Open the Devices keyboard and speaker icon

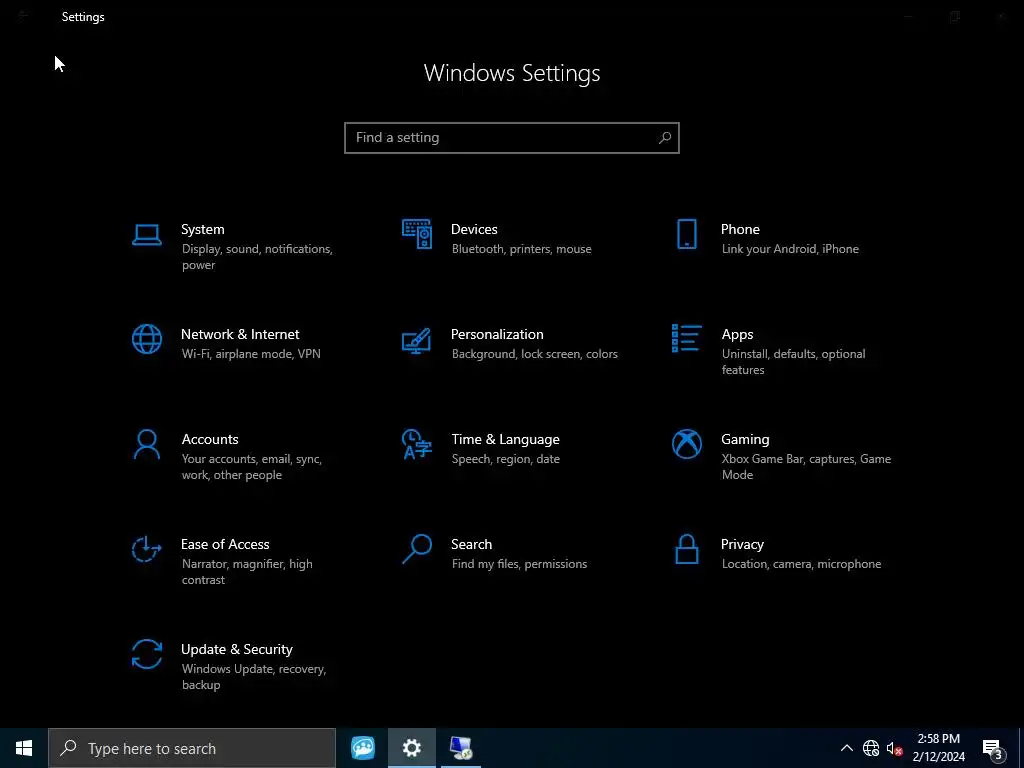pyautogui.click(x=417, y=234)
